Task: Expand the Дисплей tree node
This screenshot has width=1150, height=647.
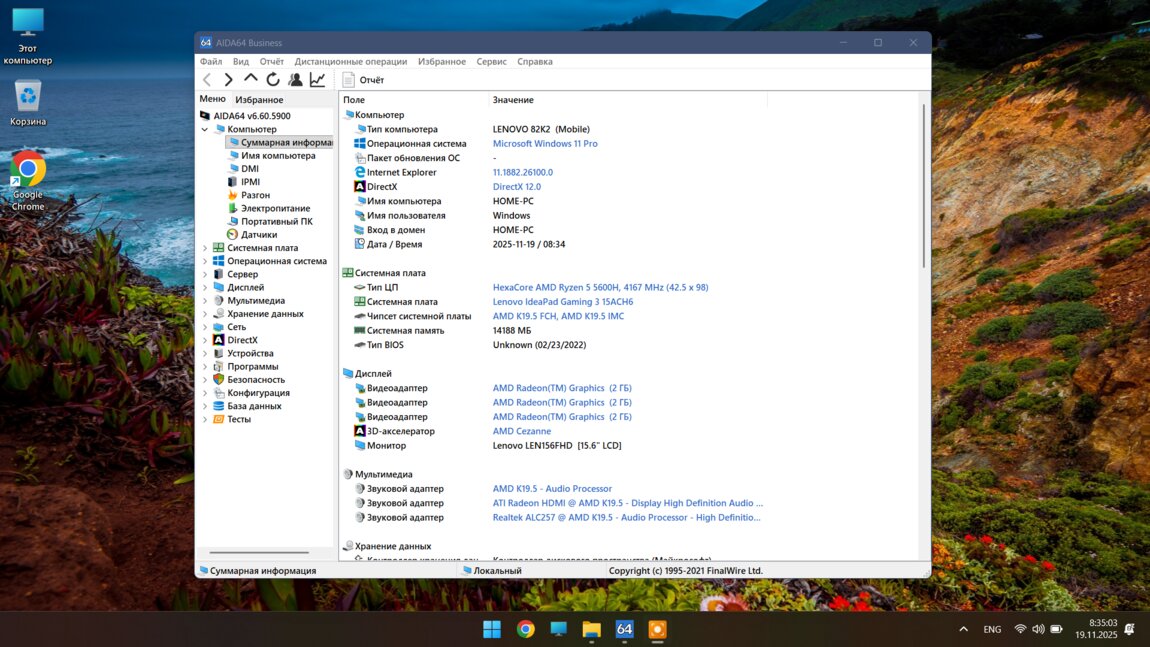Action: pos(205,287)
